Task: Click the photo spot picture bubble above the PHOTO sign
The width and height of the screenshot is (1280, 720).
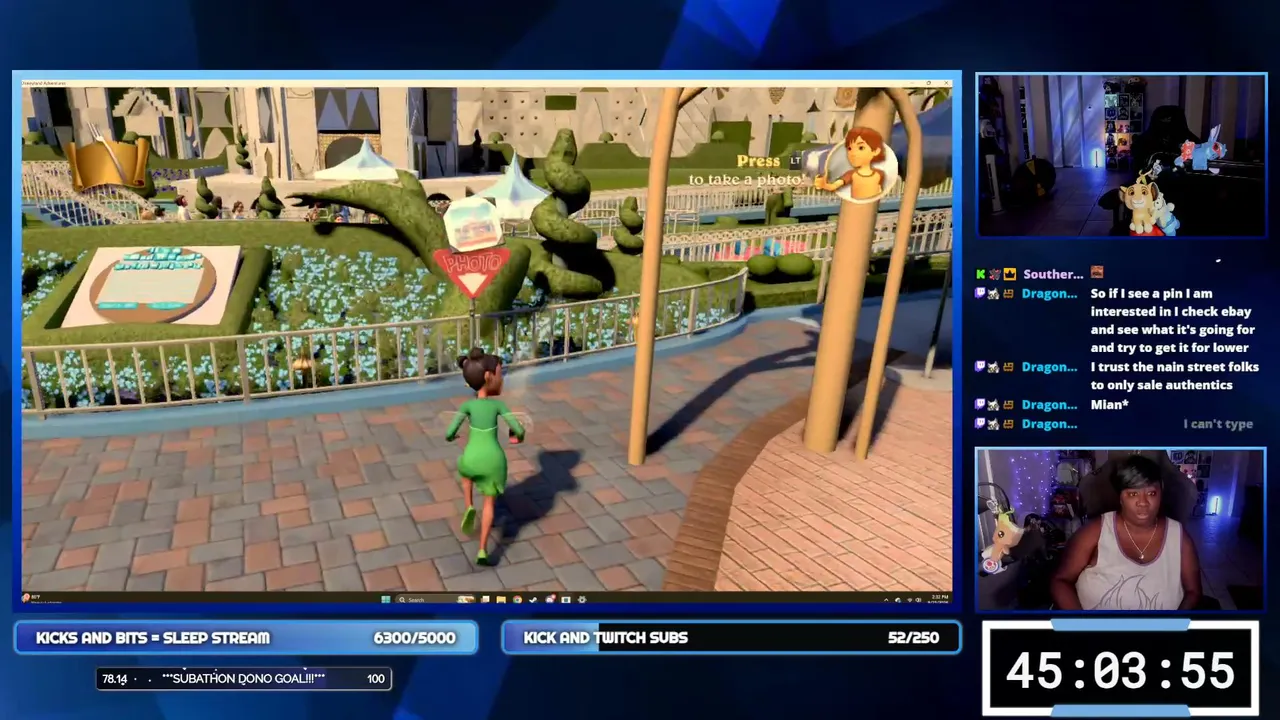Action: pyautogui.click(x=472, y=222)
